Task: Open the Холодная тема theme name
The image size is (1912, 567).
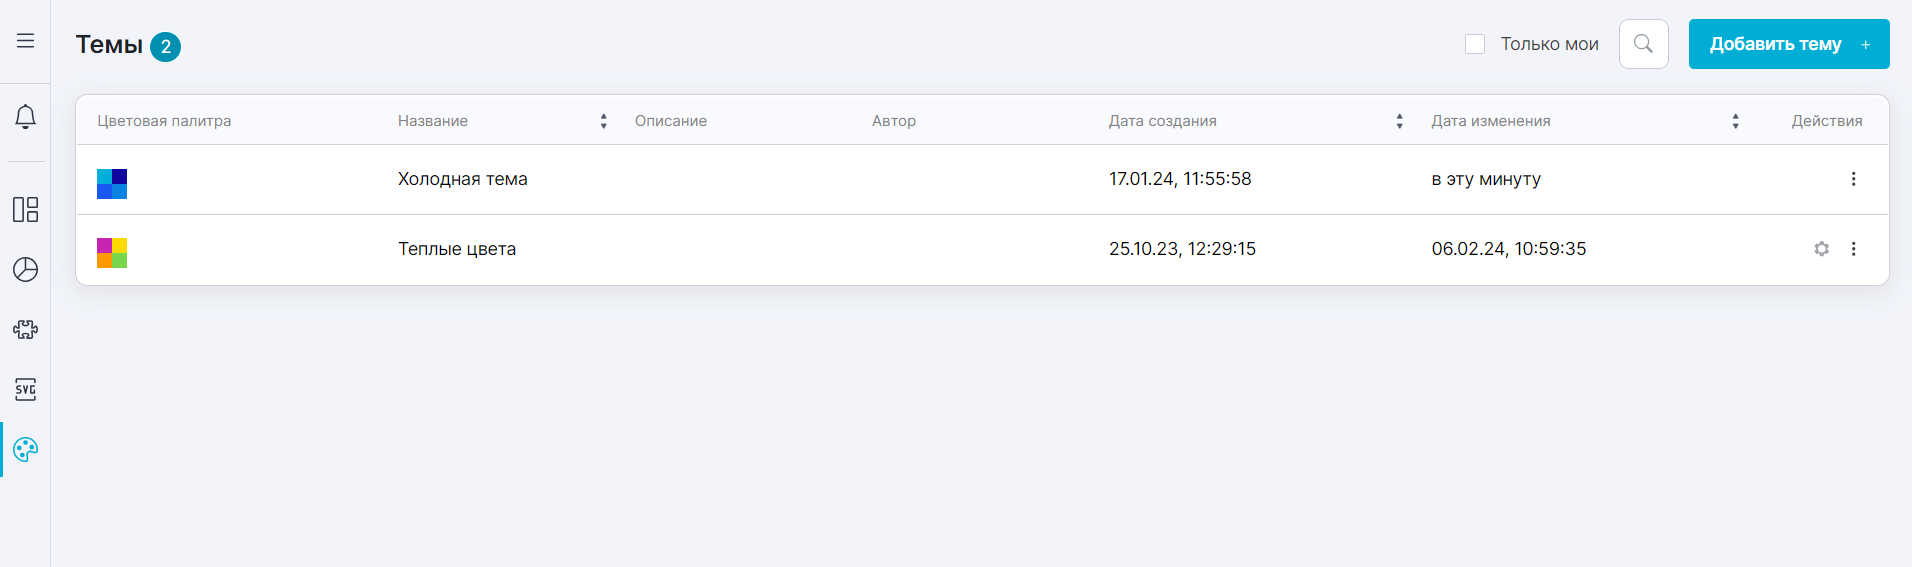Action: 462,179
